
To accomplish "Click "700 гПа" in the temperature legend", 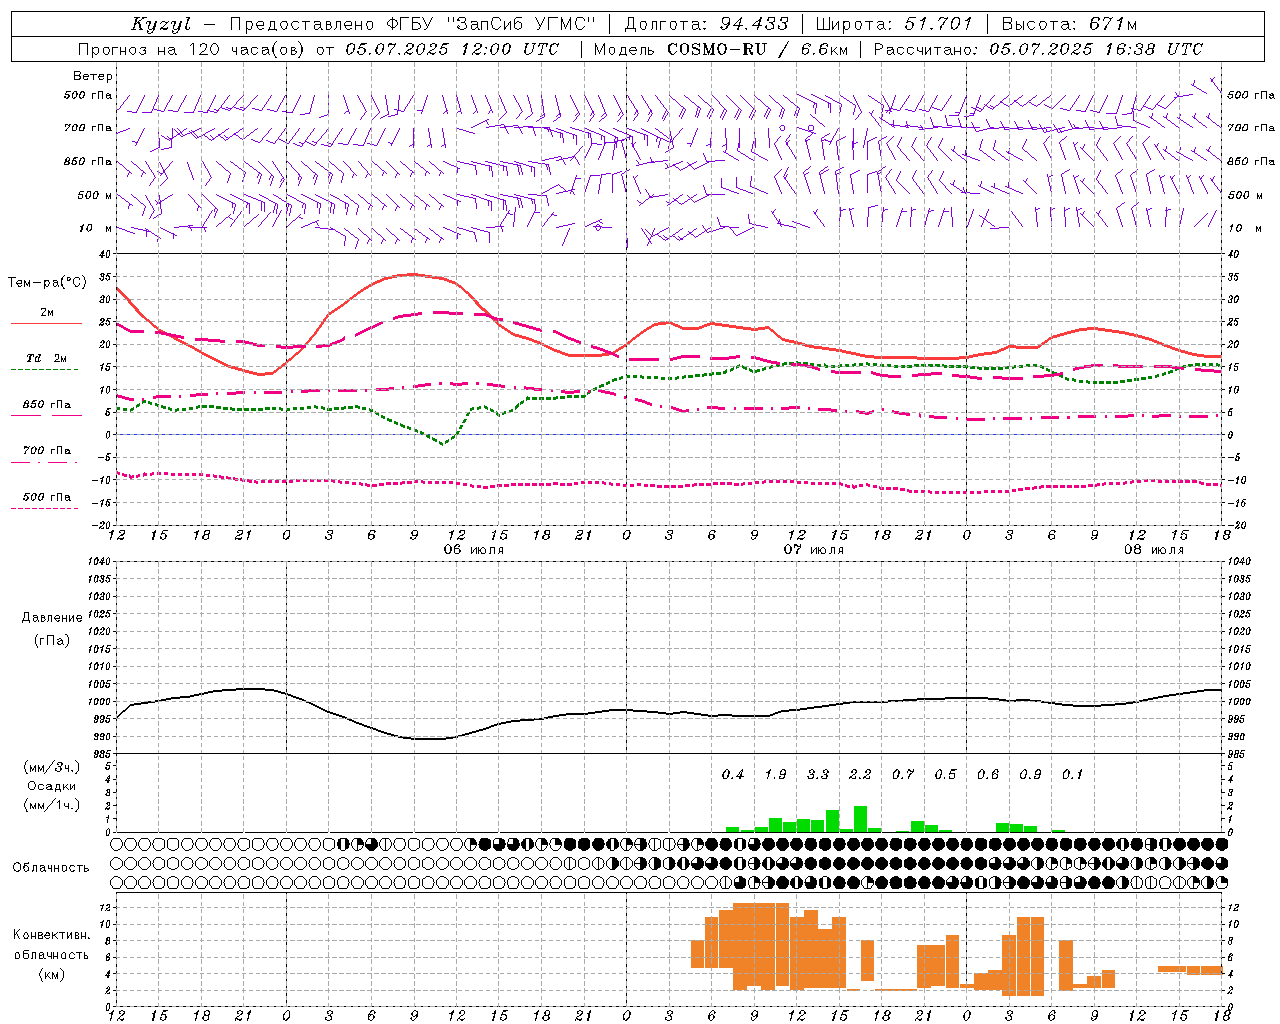I will tap(47, 451).
